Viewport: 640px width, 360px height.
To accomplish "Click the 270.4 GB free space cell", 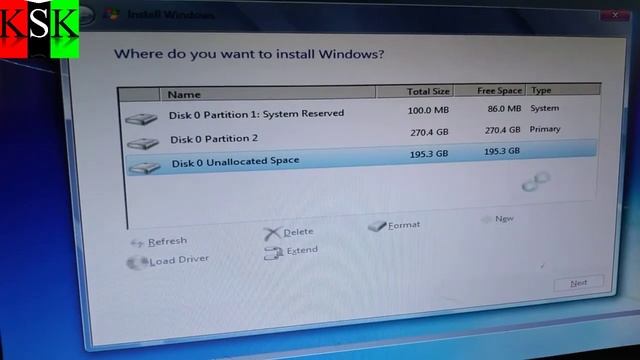I will 502,130.
